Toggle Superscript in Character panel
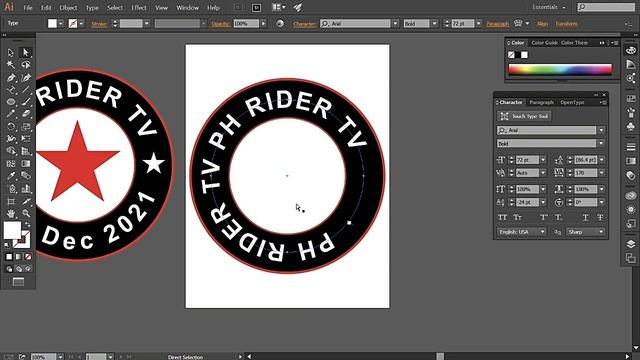Image resolution: width=640 pixels, height=360 pixels. [544, 218]
